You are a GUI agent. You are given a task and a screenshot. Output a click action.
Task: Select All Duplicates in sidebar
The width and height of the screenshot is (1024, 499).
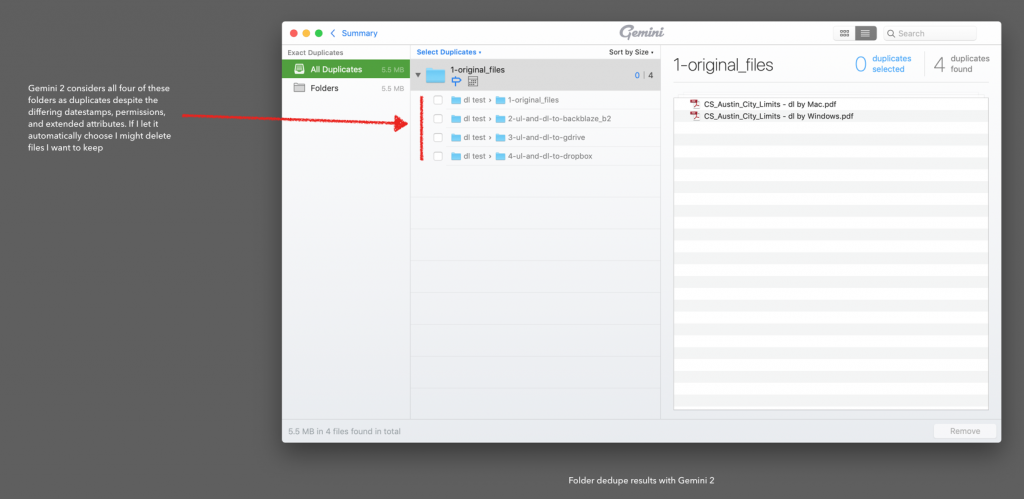[x=345, y=69]
